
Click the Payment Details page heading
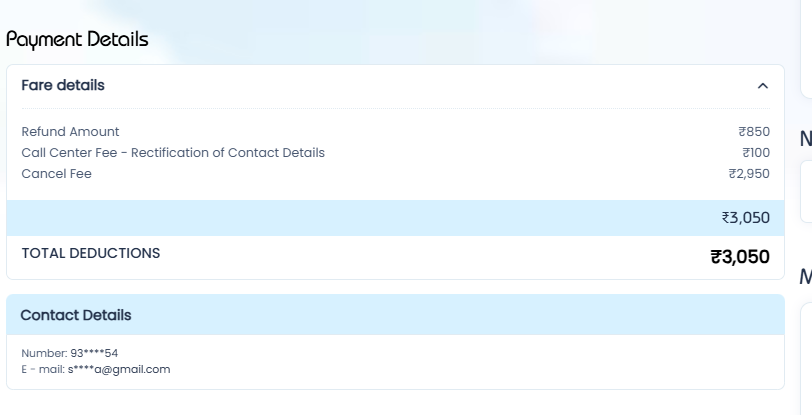click(x=77, y=40)
